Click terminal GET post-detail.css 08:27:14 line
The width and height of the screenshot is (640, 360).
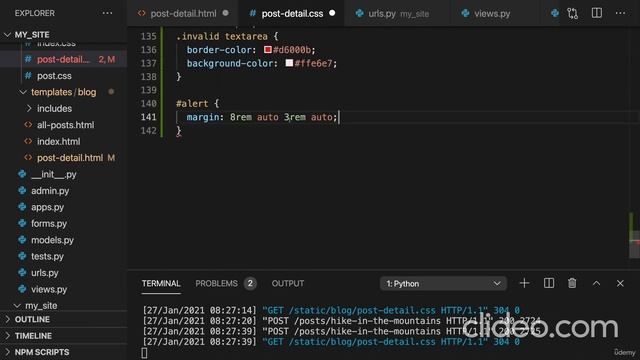point(331,310)
